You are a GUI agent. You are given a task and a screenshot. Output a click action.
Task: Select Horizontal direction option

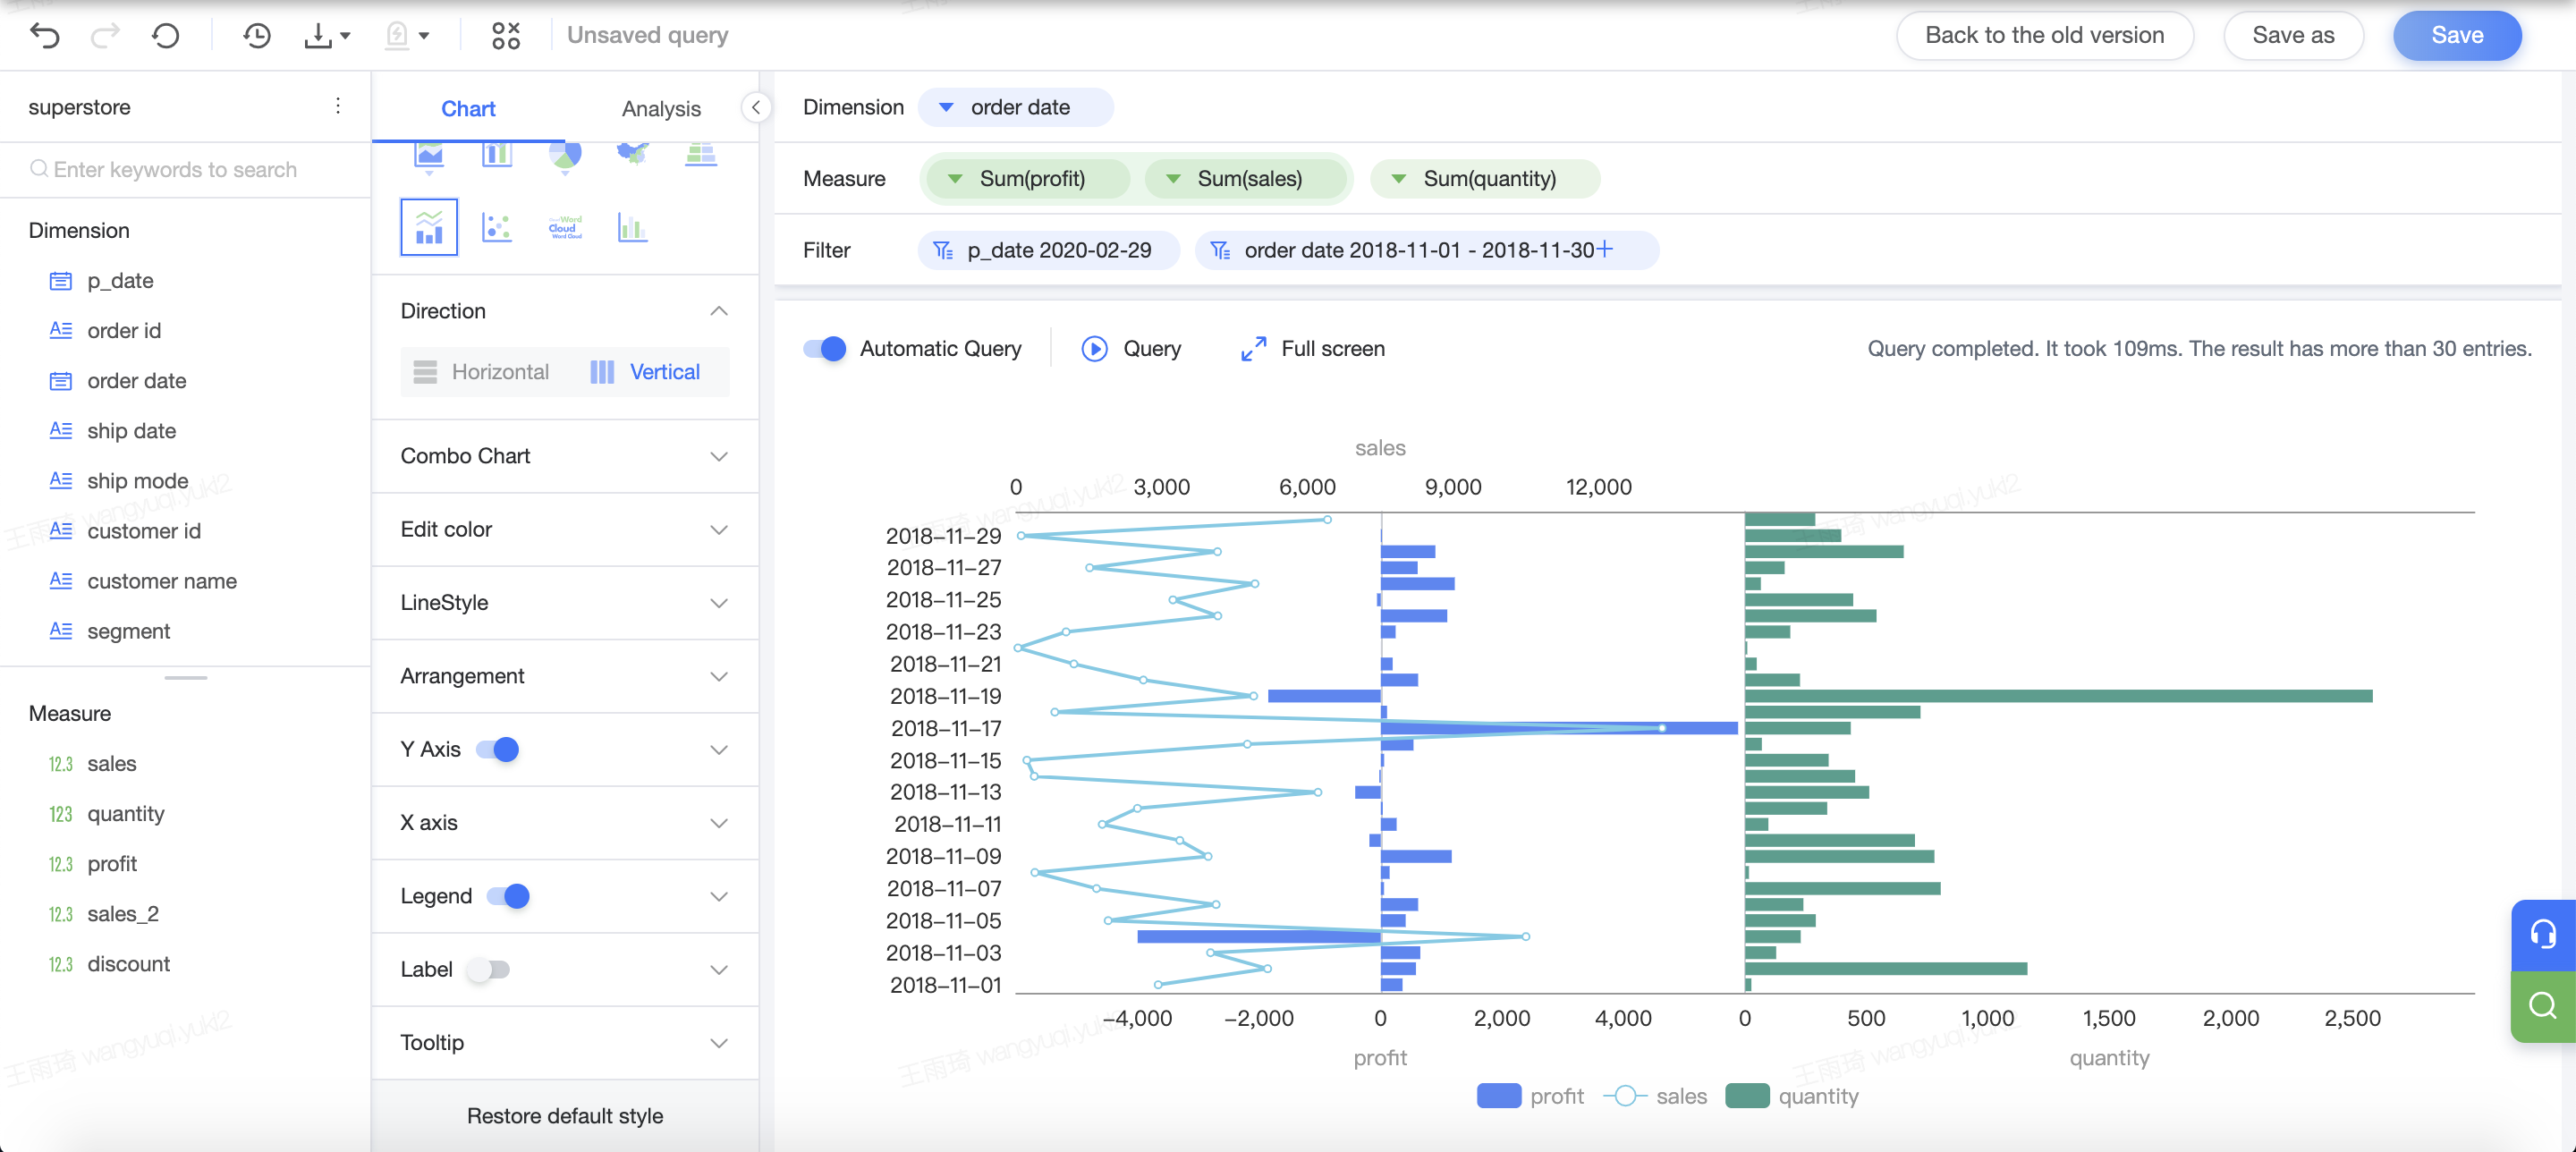[x=482, y=372]
